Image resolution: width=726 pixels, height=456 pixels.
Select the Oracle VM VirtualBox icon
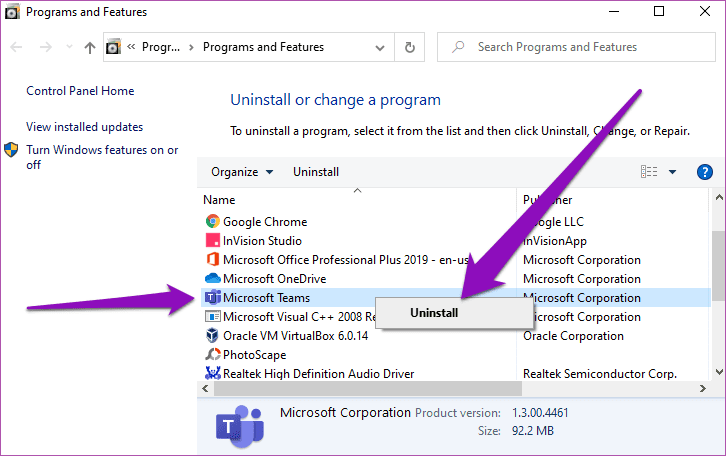coord(212,335)
